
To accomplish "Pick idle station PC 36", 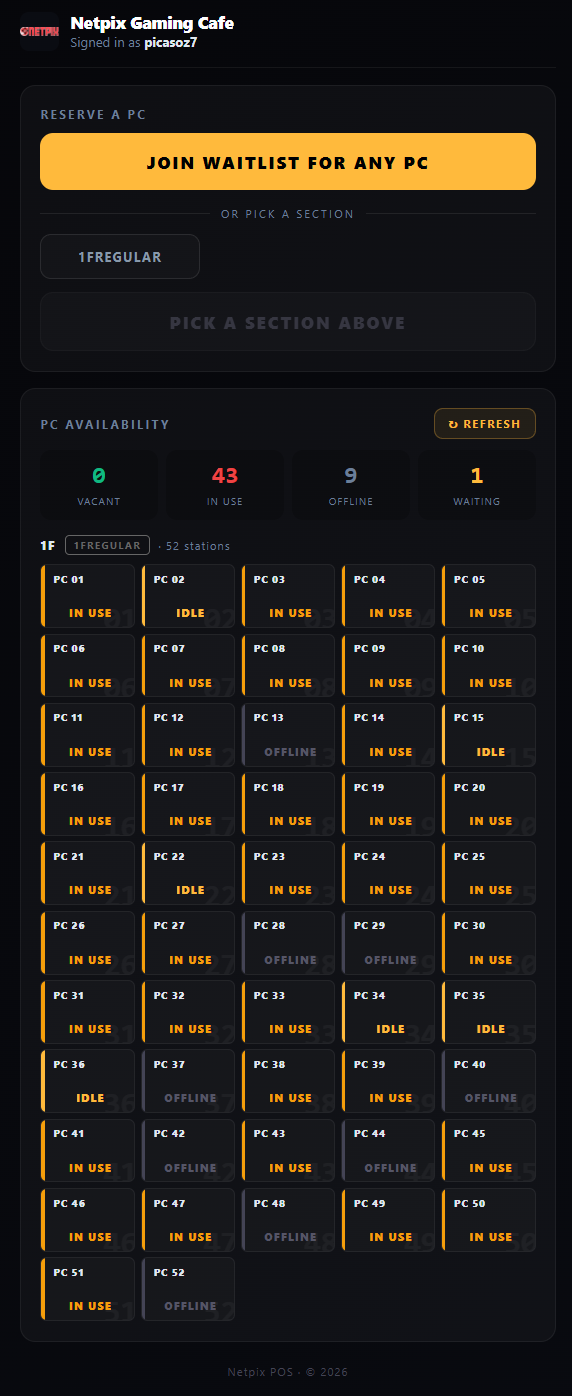I will click(x=88, y=1081).
